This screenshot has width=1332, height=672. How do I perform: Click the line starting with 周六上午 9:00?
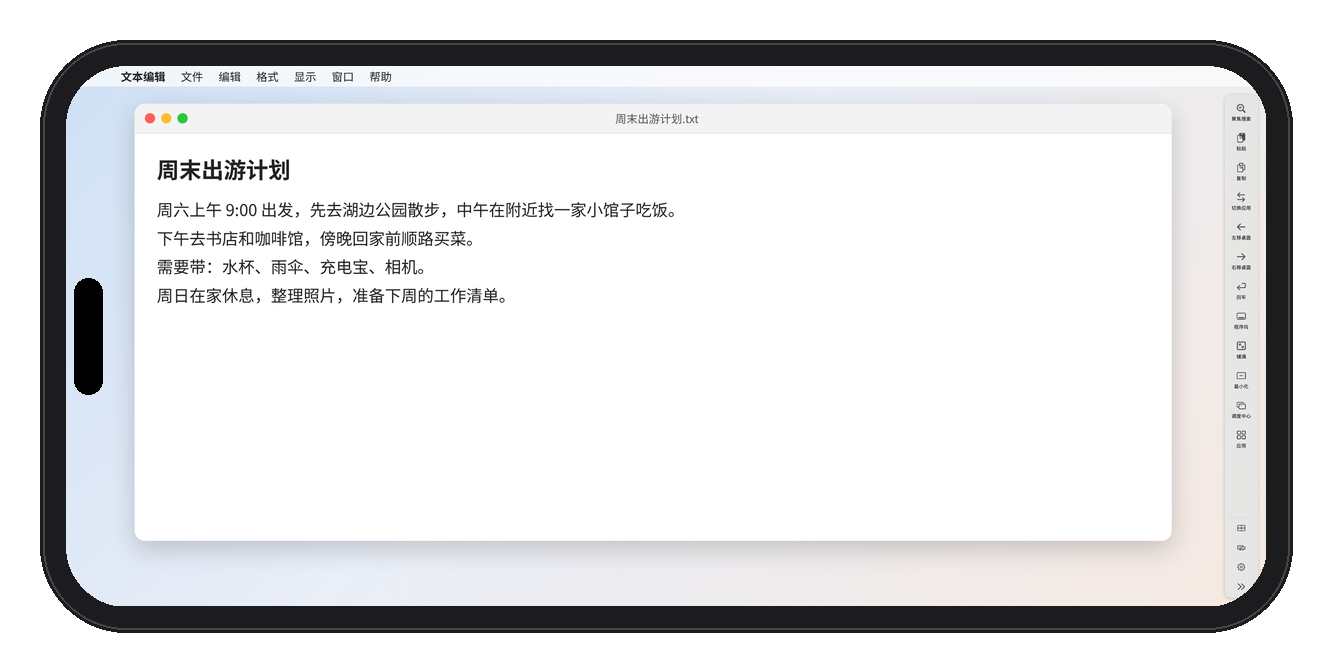pyautogui.click(x=419, y=211)
